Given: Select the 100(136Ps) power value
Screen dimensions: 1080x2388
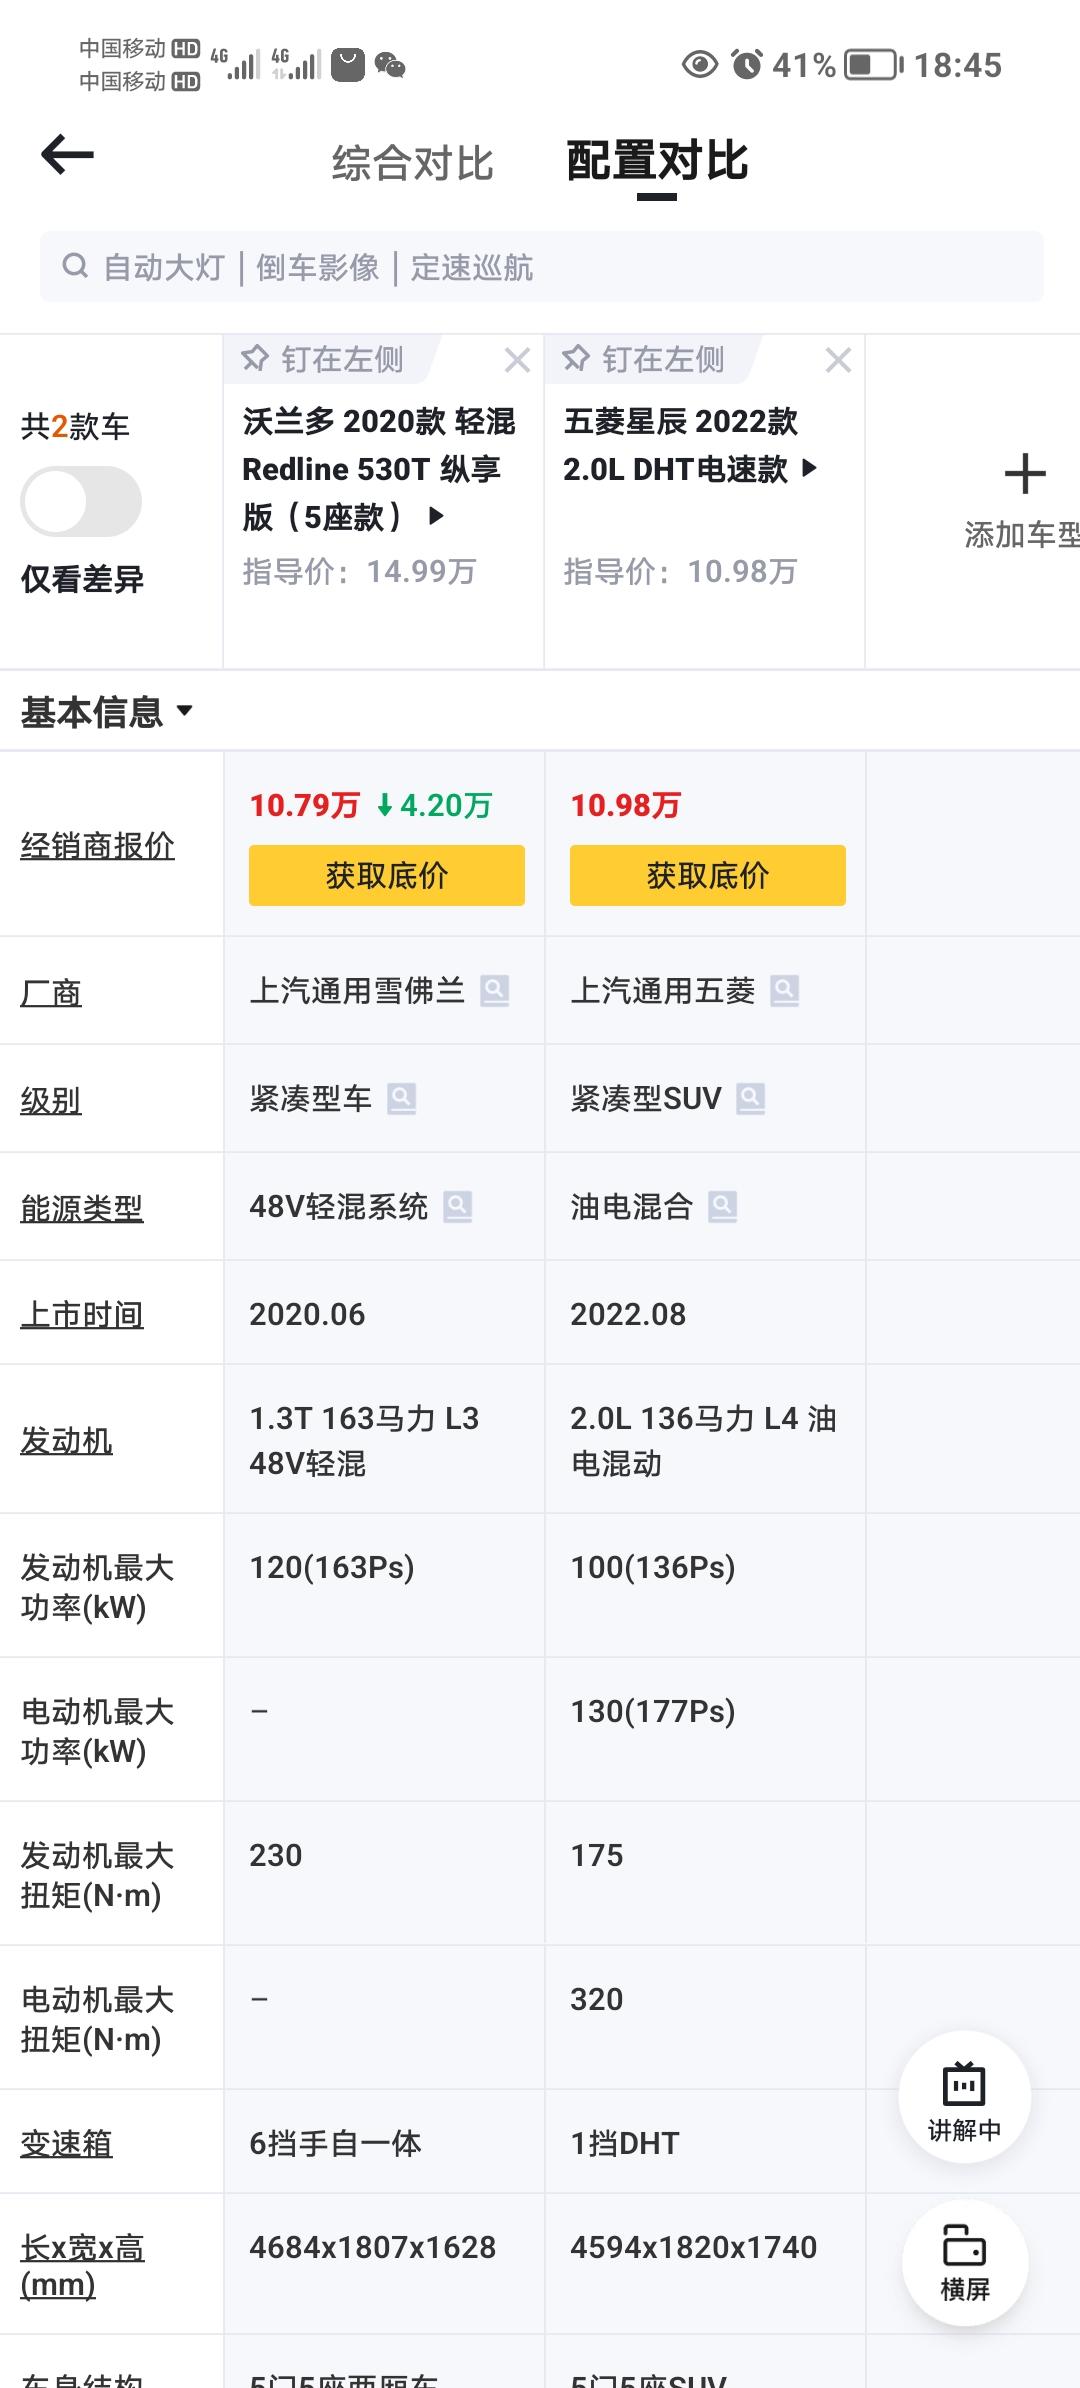Looking at the screenshot, I should pos(653,1567).
